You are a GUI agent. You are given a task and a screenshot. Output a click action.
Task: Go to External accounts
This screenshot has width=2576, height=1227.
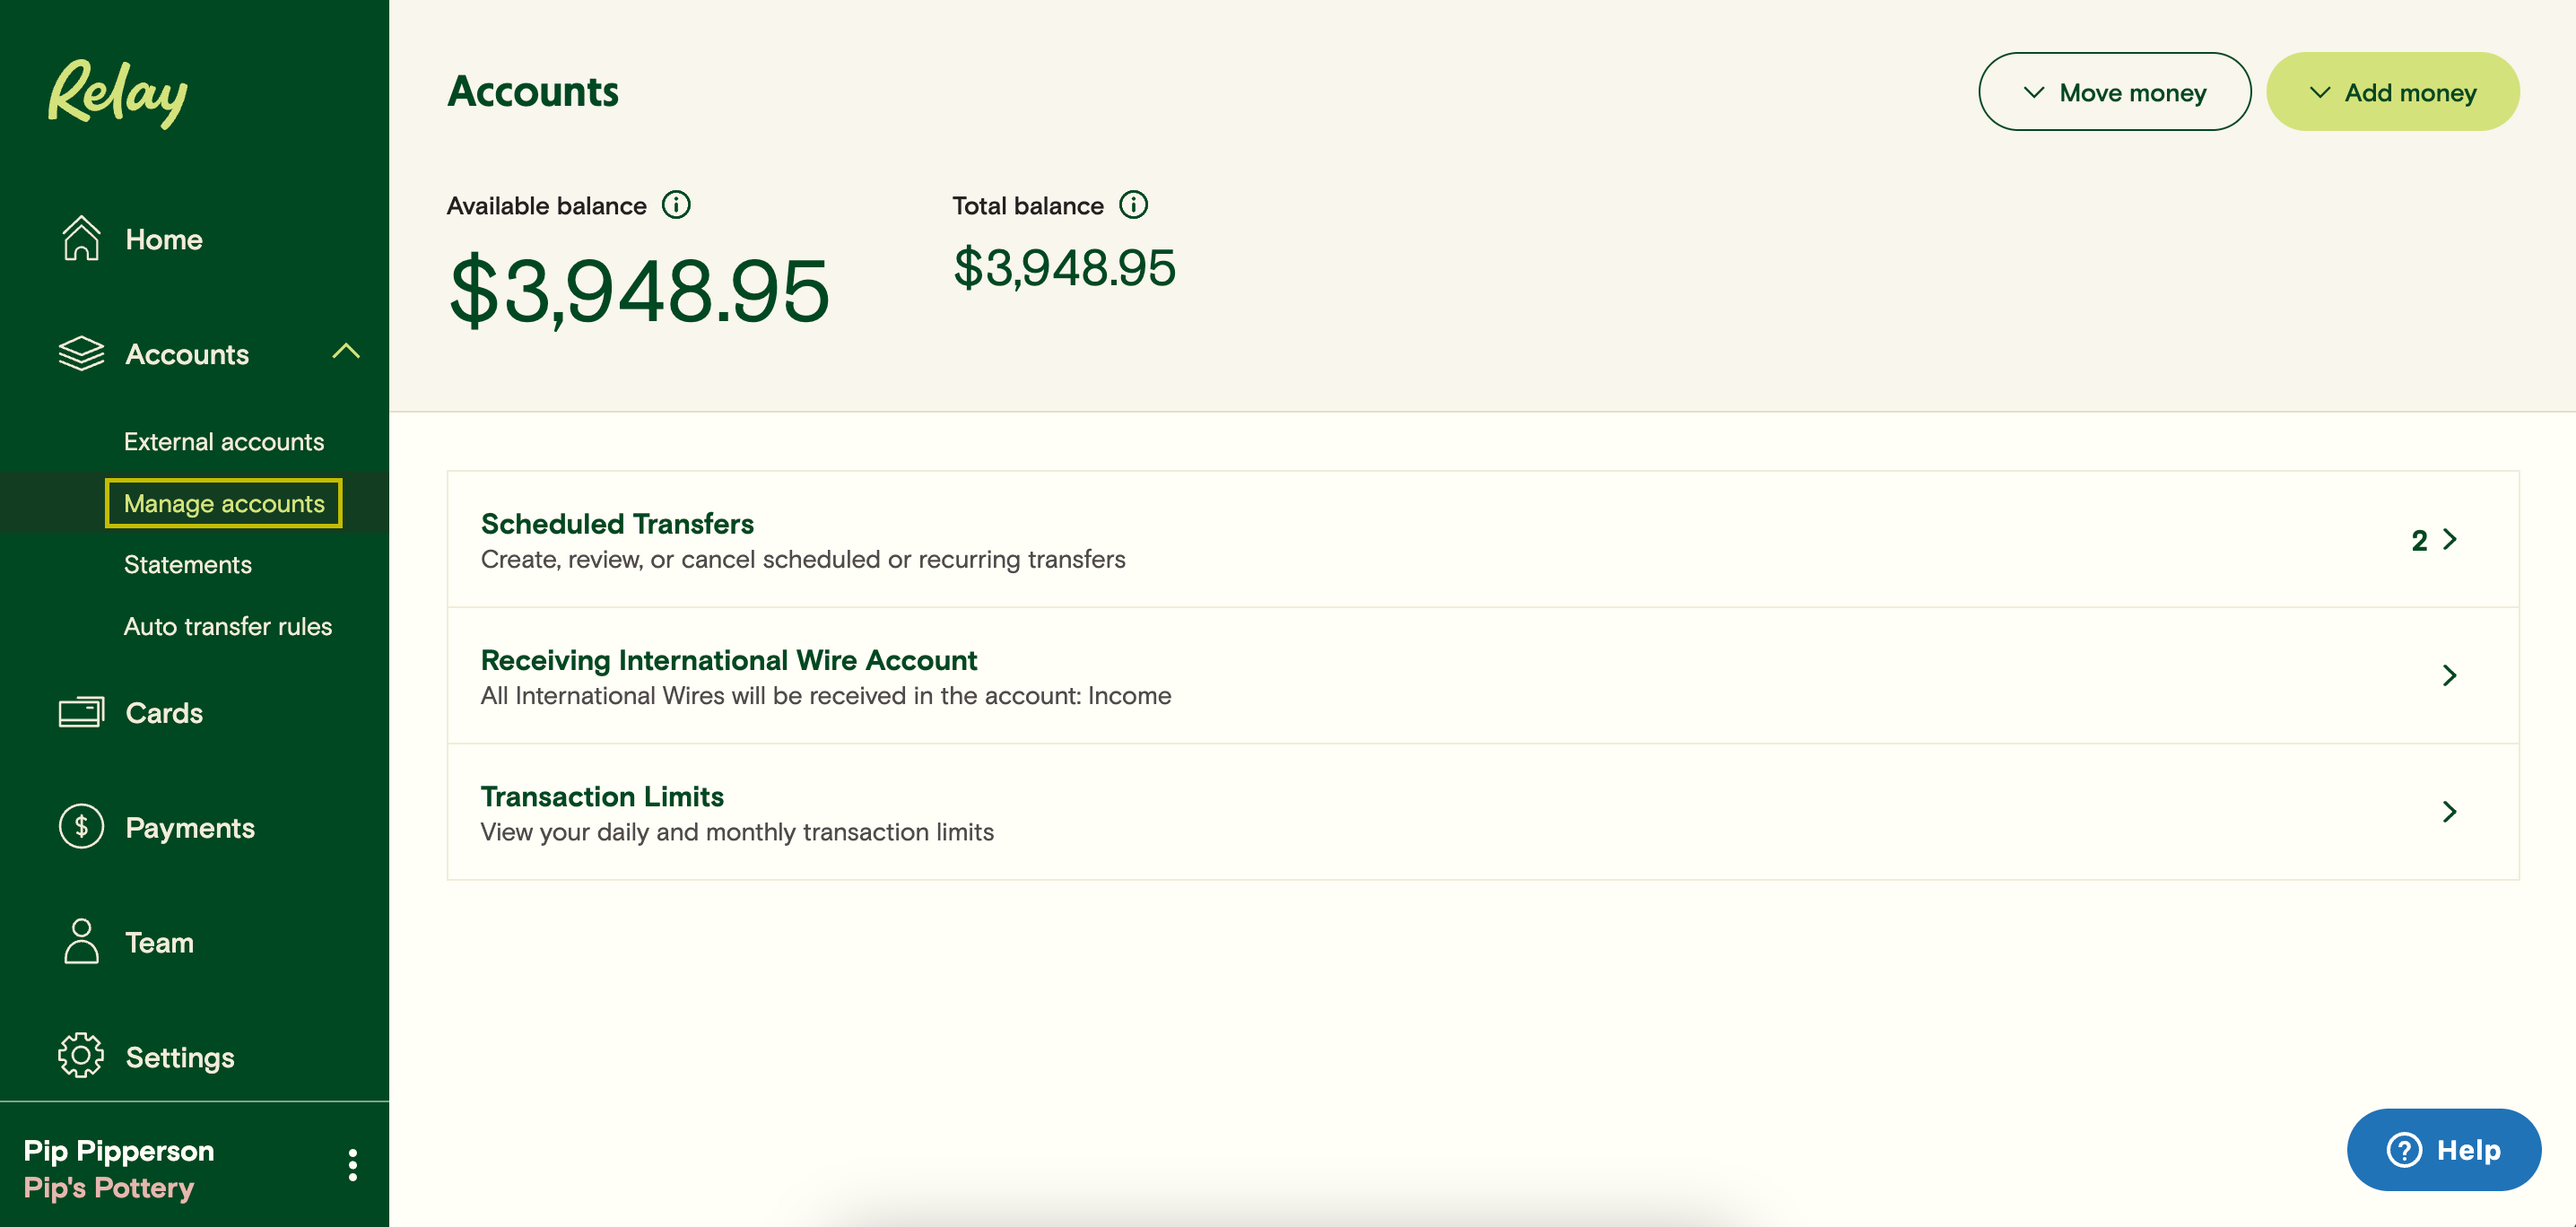click(x=224, y=442)
